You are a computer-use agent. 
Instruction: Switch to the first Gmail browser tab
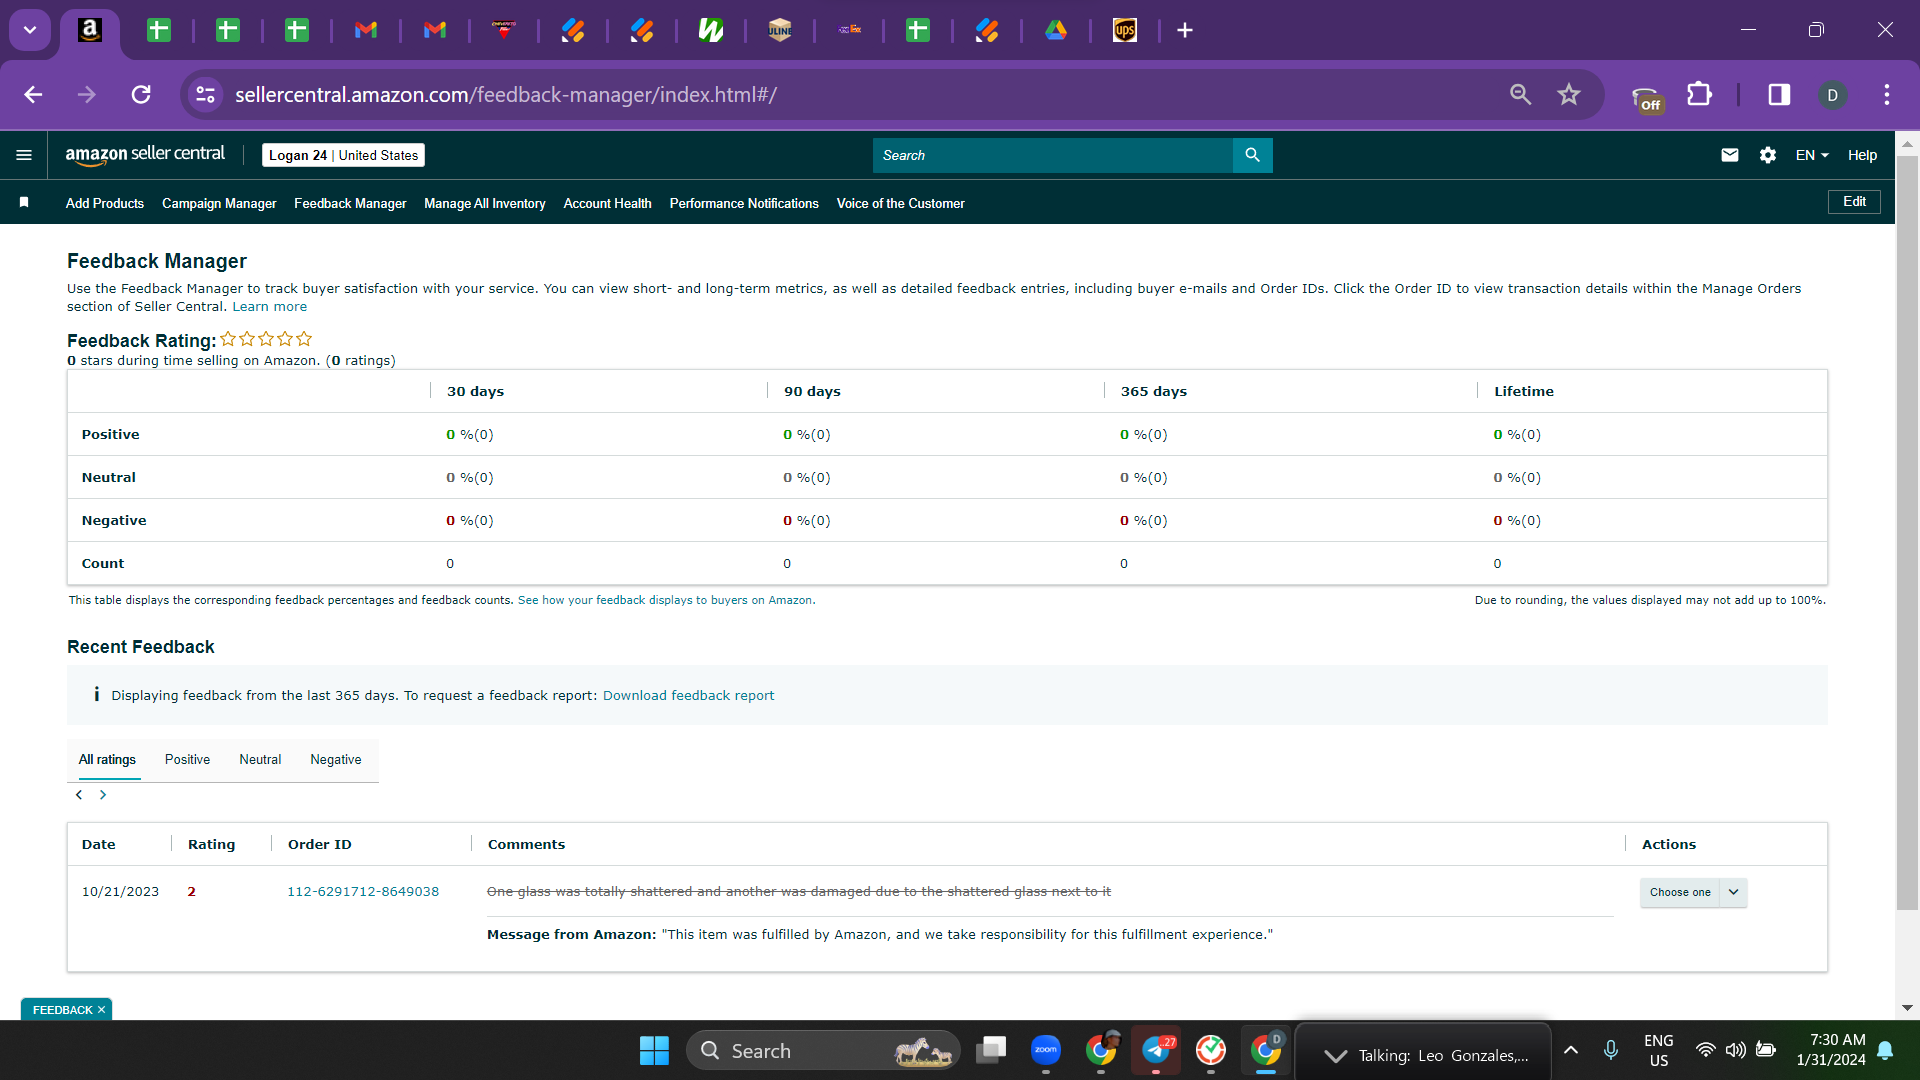tap(366, 30)
